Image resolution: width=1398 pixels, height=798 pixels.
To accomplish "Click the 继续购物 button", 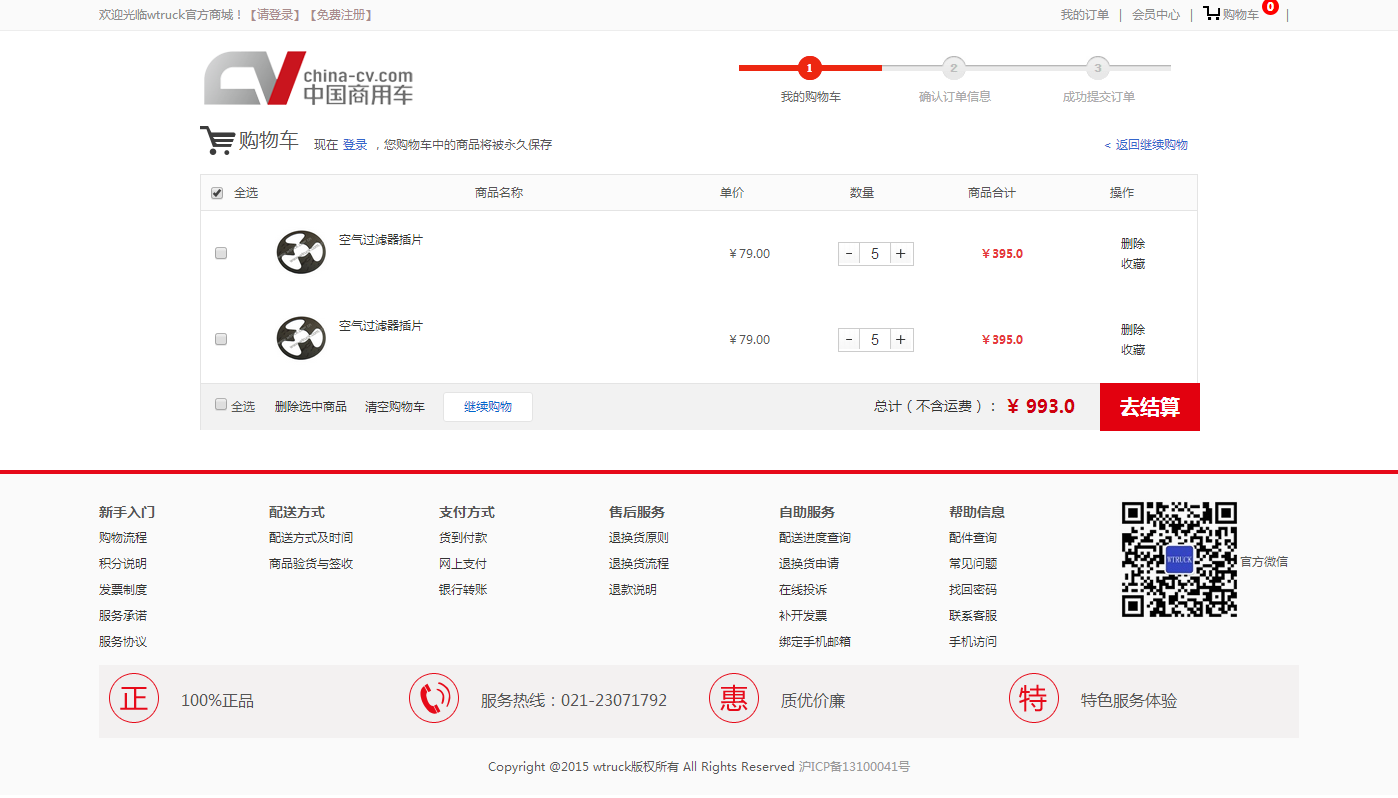I will point(487,407).
